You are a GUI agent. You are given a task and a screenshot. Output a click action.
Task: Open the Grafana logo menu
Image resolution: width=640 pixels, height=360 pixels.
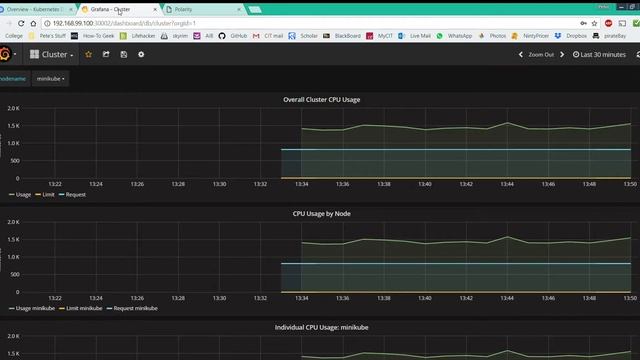6,54
